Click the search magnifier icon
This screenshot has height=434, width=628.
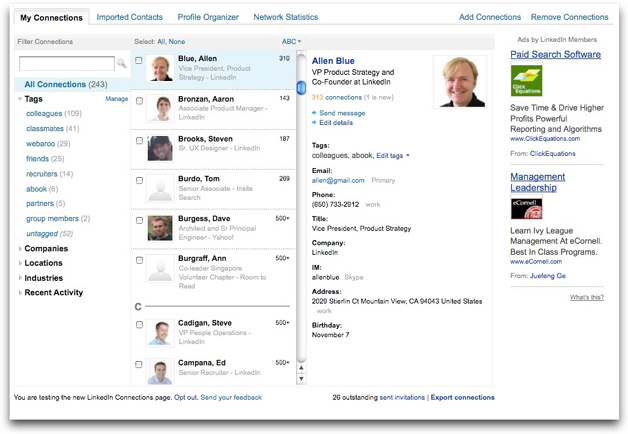121,63
